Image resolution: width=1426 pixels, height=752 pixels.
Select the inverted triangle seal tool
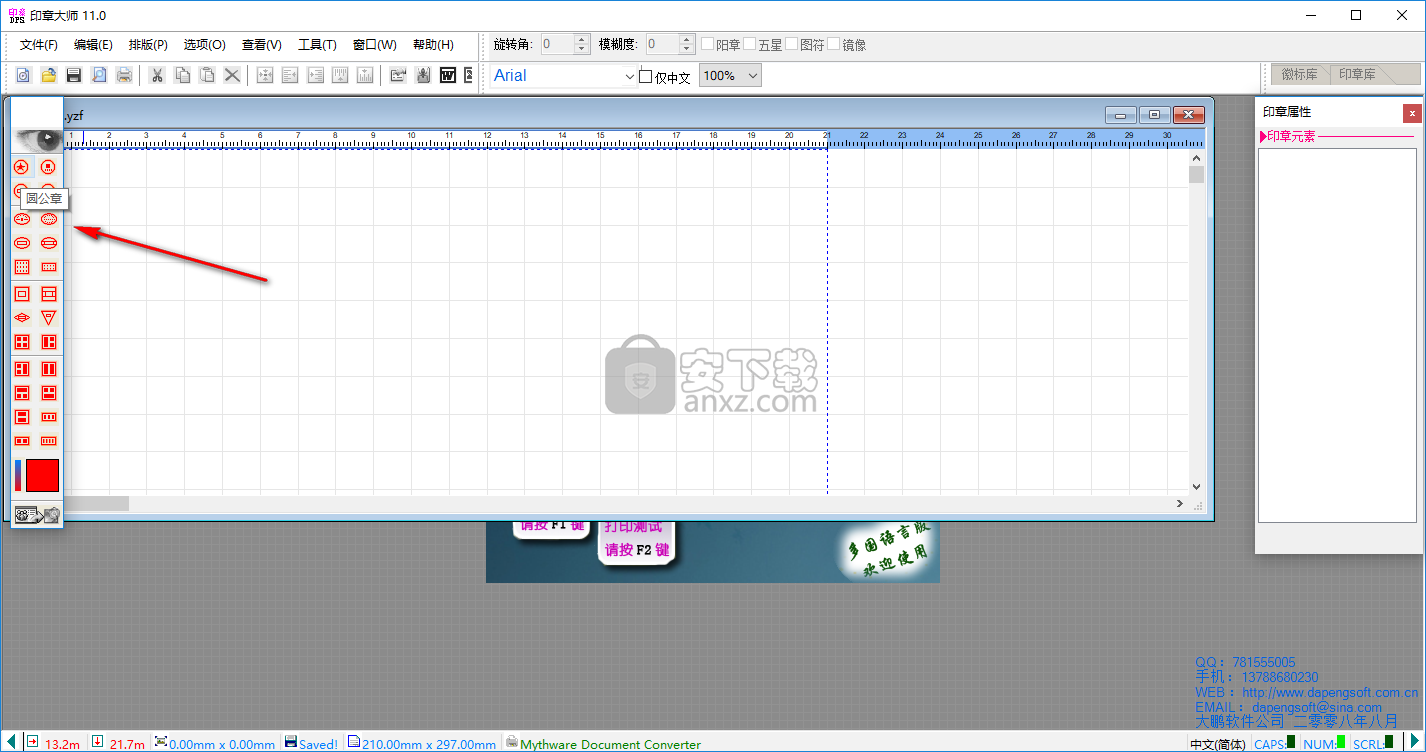48,318
